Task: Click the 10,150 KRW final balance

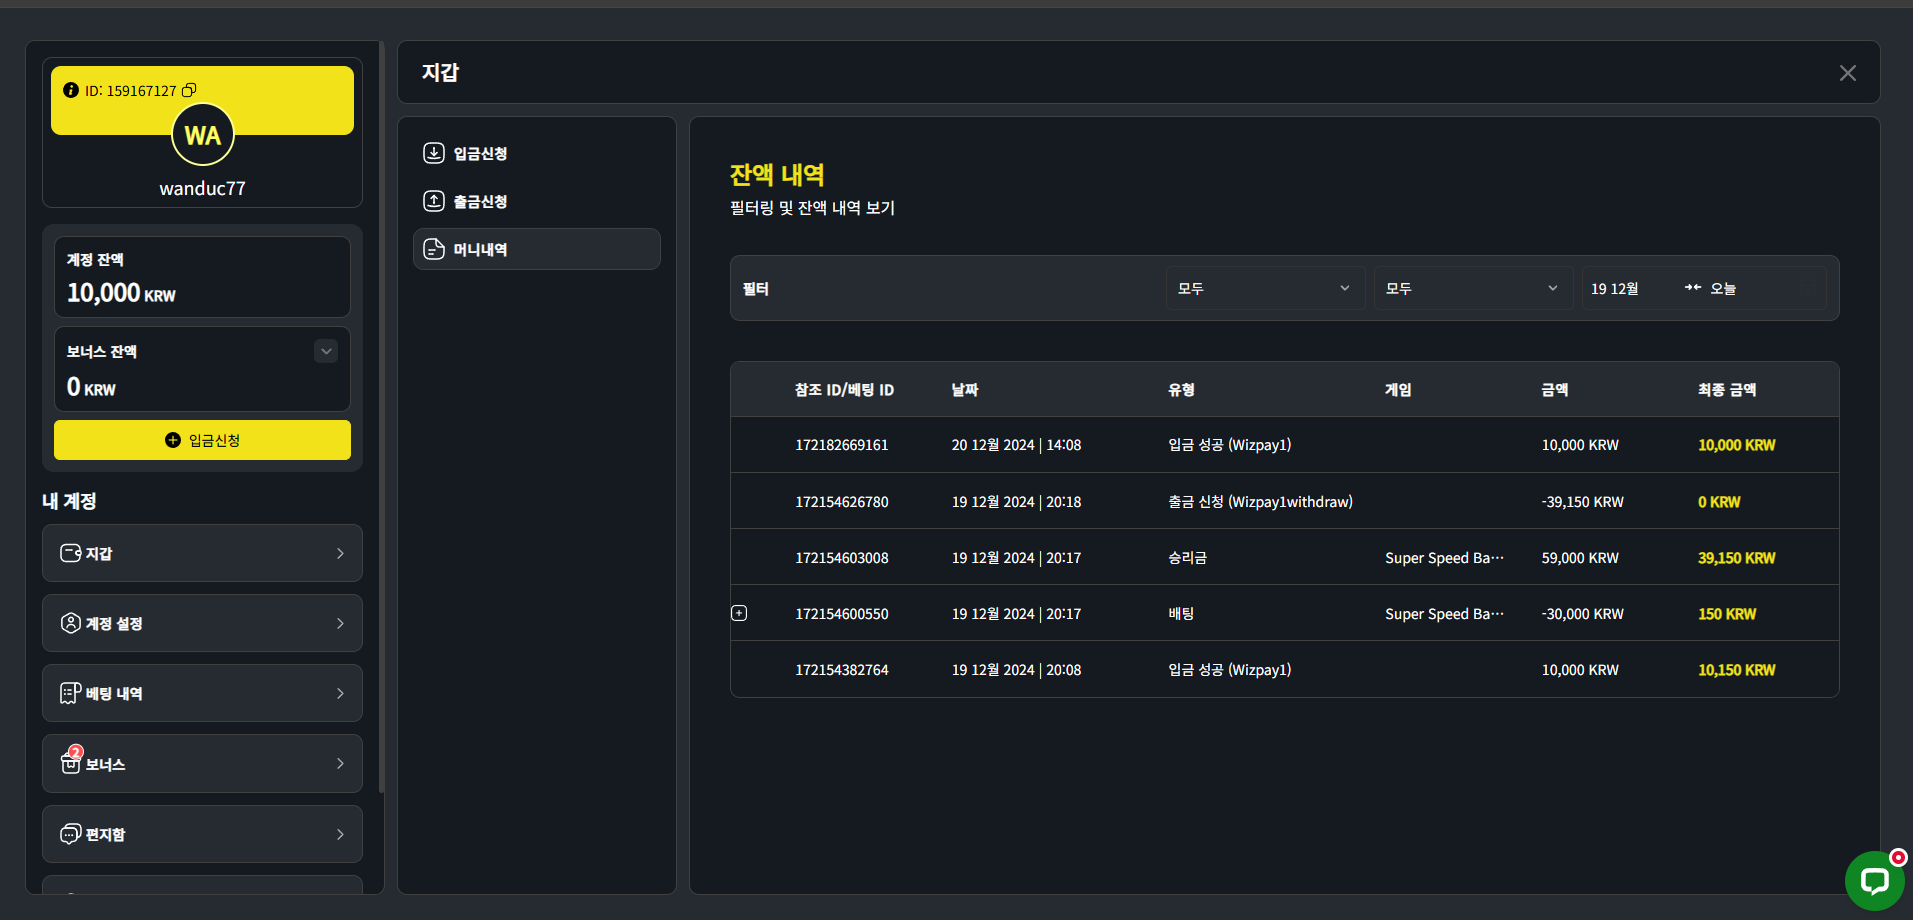Action: 1737,670
